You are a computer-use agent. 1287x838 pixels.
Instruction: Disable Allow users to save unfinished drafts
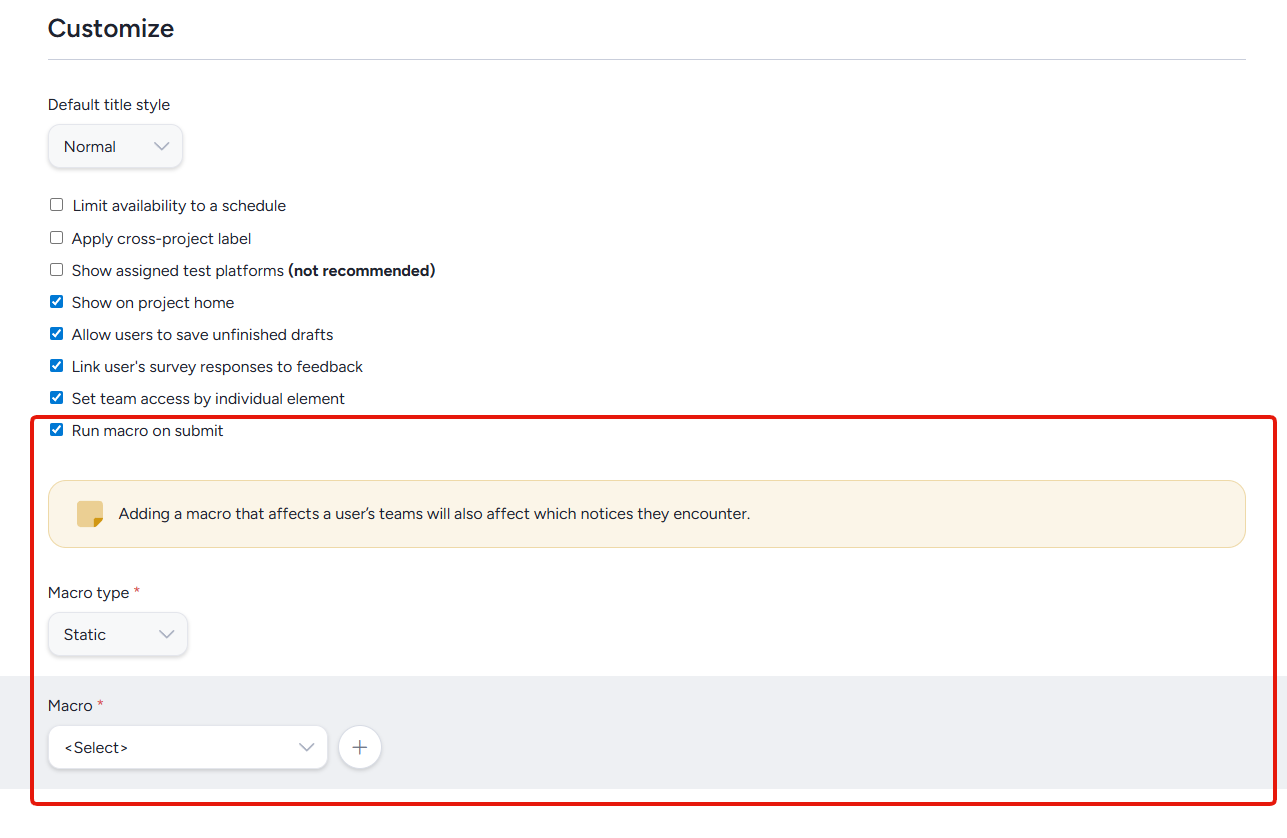click(x=57, y=334)
